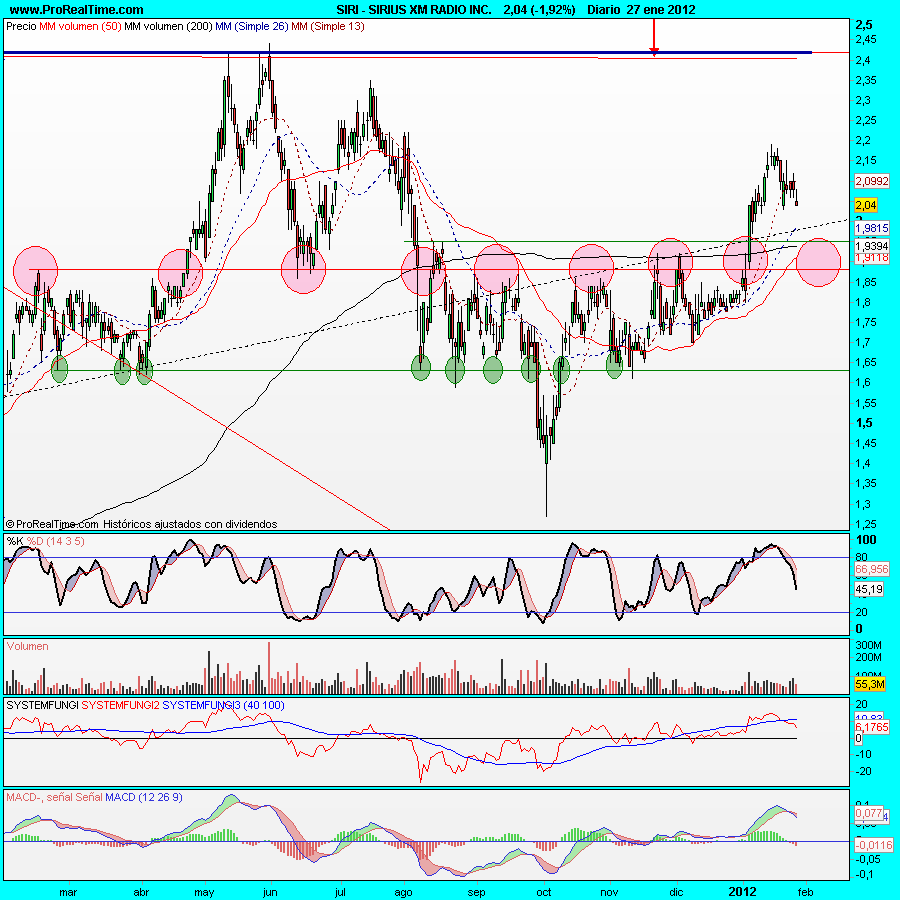Click the MM volumen (50) legend entry

(80, 26)
